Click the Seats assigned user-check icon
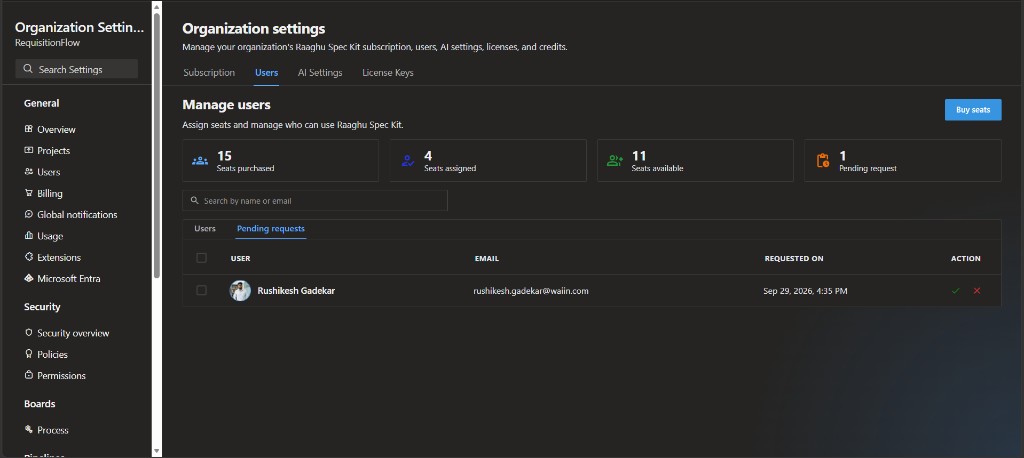The height and width of the screenshot is (458, 1024). [408, 161]
